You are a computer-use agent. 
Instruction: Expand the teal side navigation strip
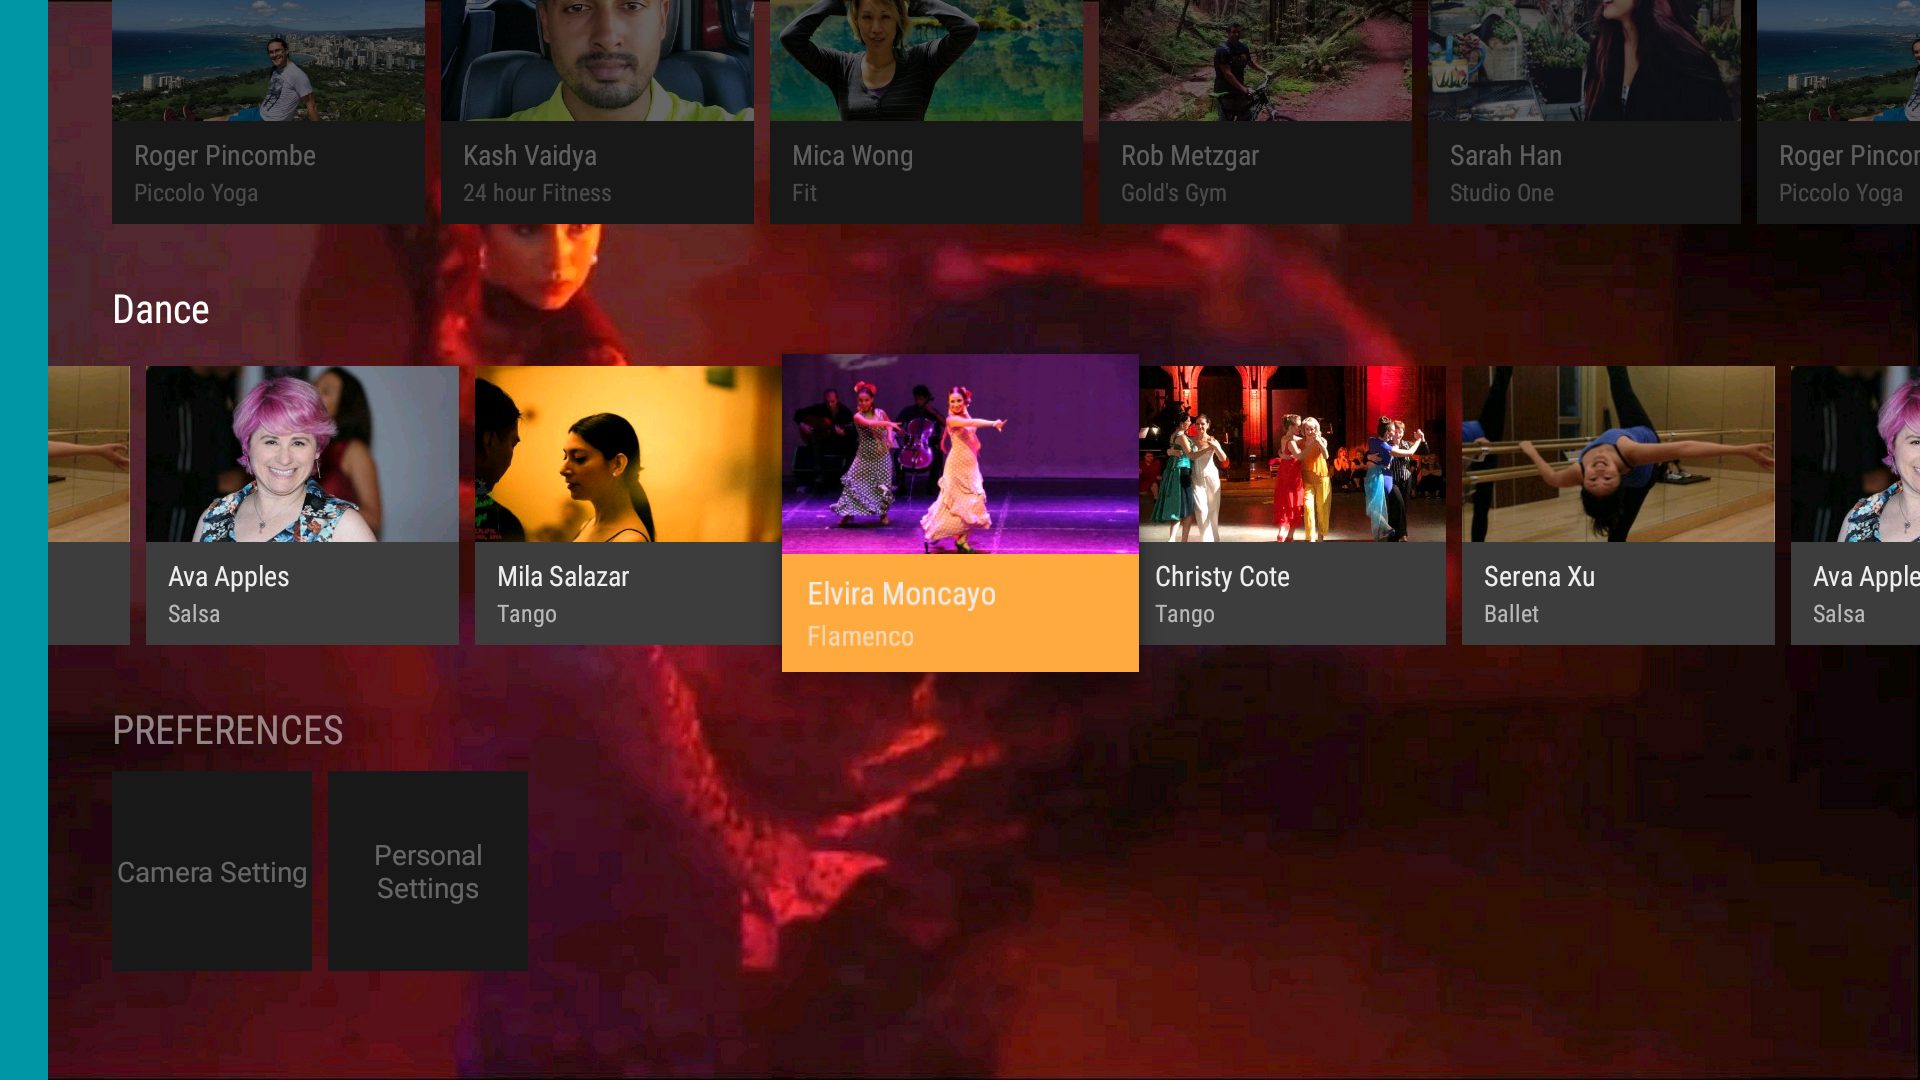pyautogui.click(x=23, y=540)
